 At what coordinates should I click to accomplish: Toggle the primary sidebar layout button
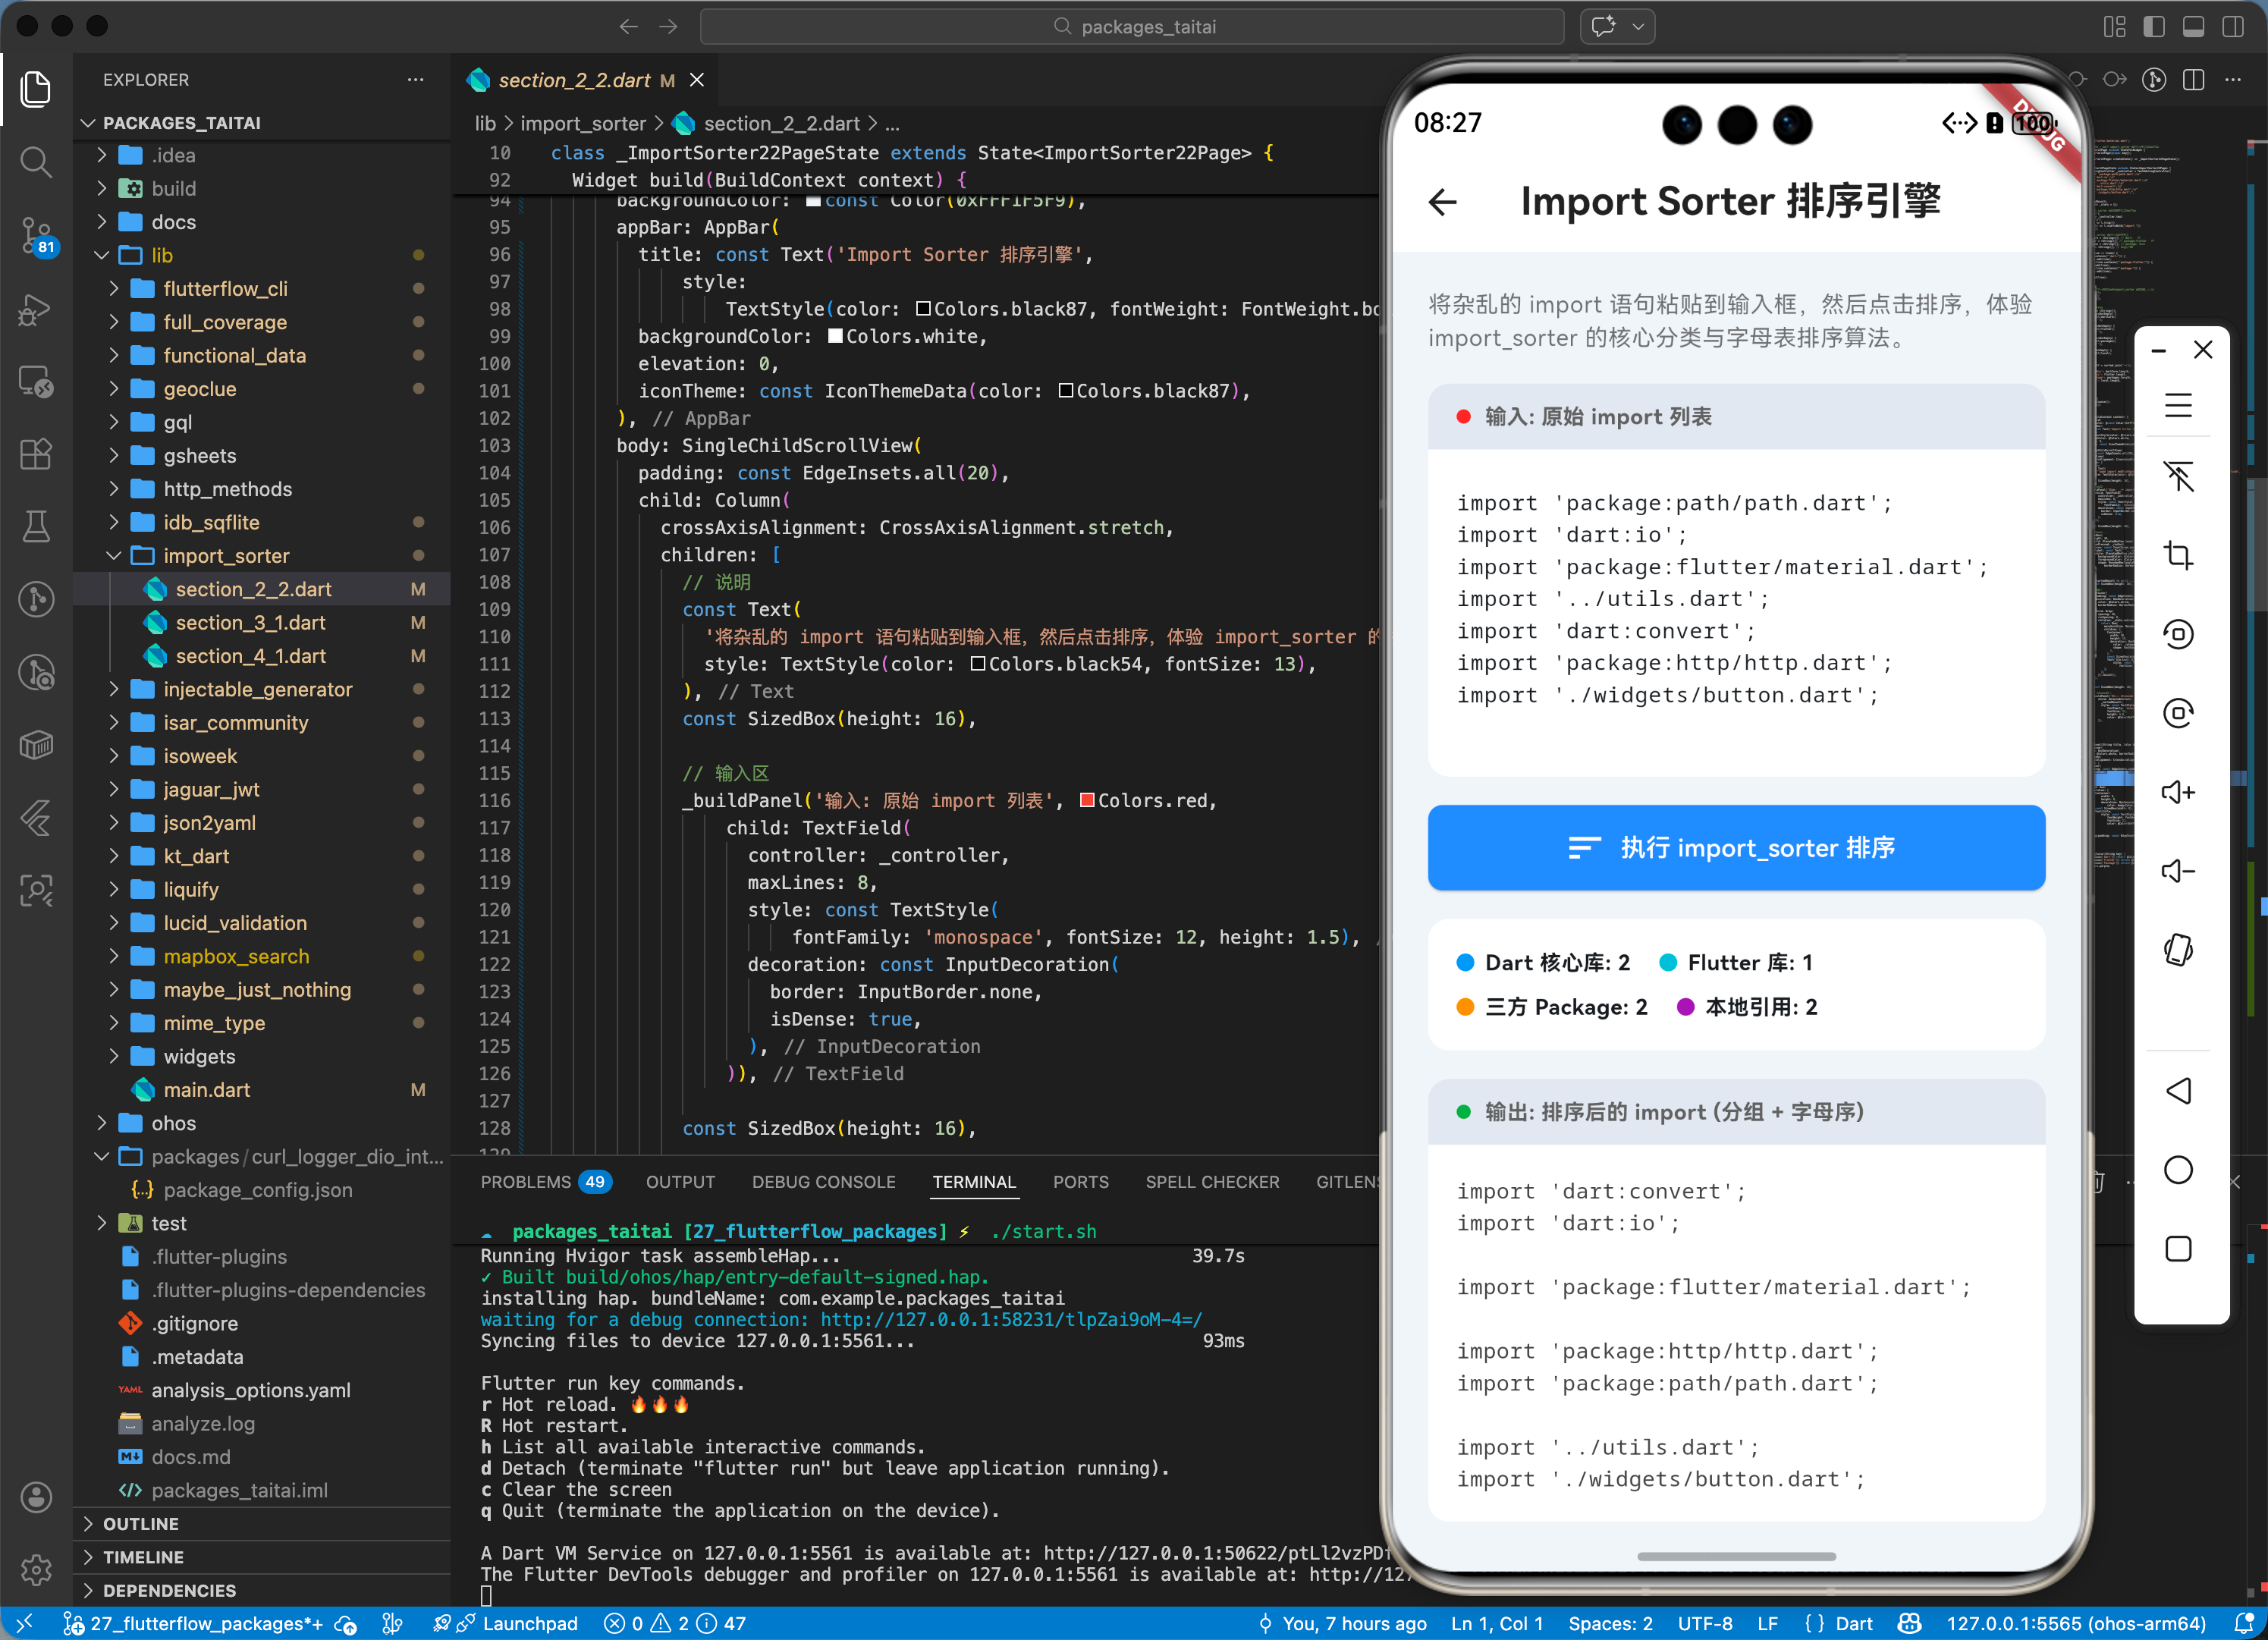click(2153, 27)
